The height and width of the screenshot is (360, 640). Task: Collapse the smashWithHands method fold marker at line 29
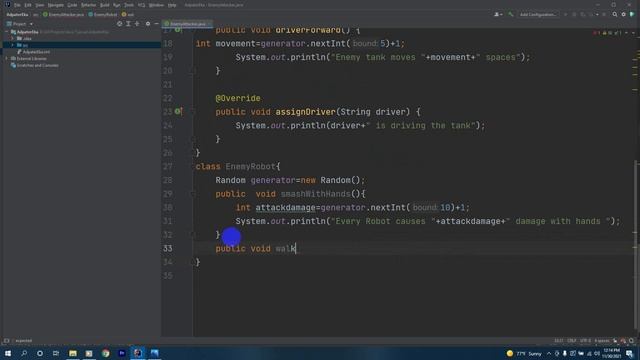pyautogui.click(x=193, y=194)
